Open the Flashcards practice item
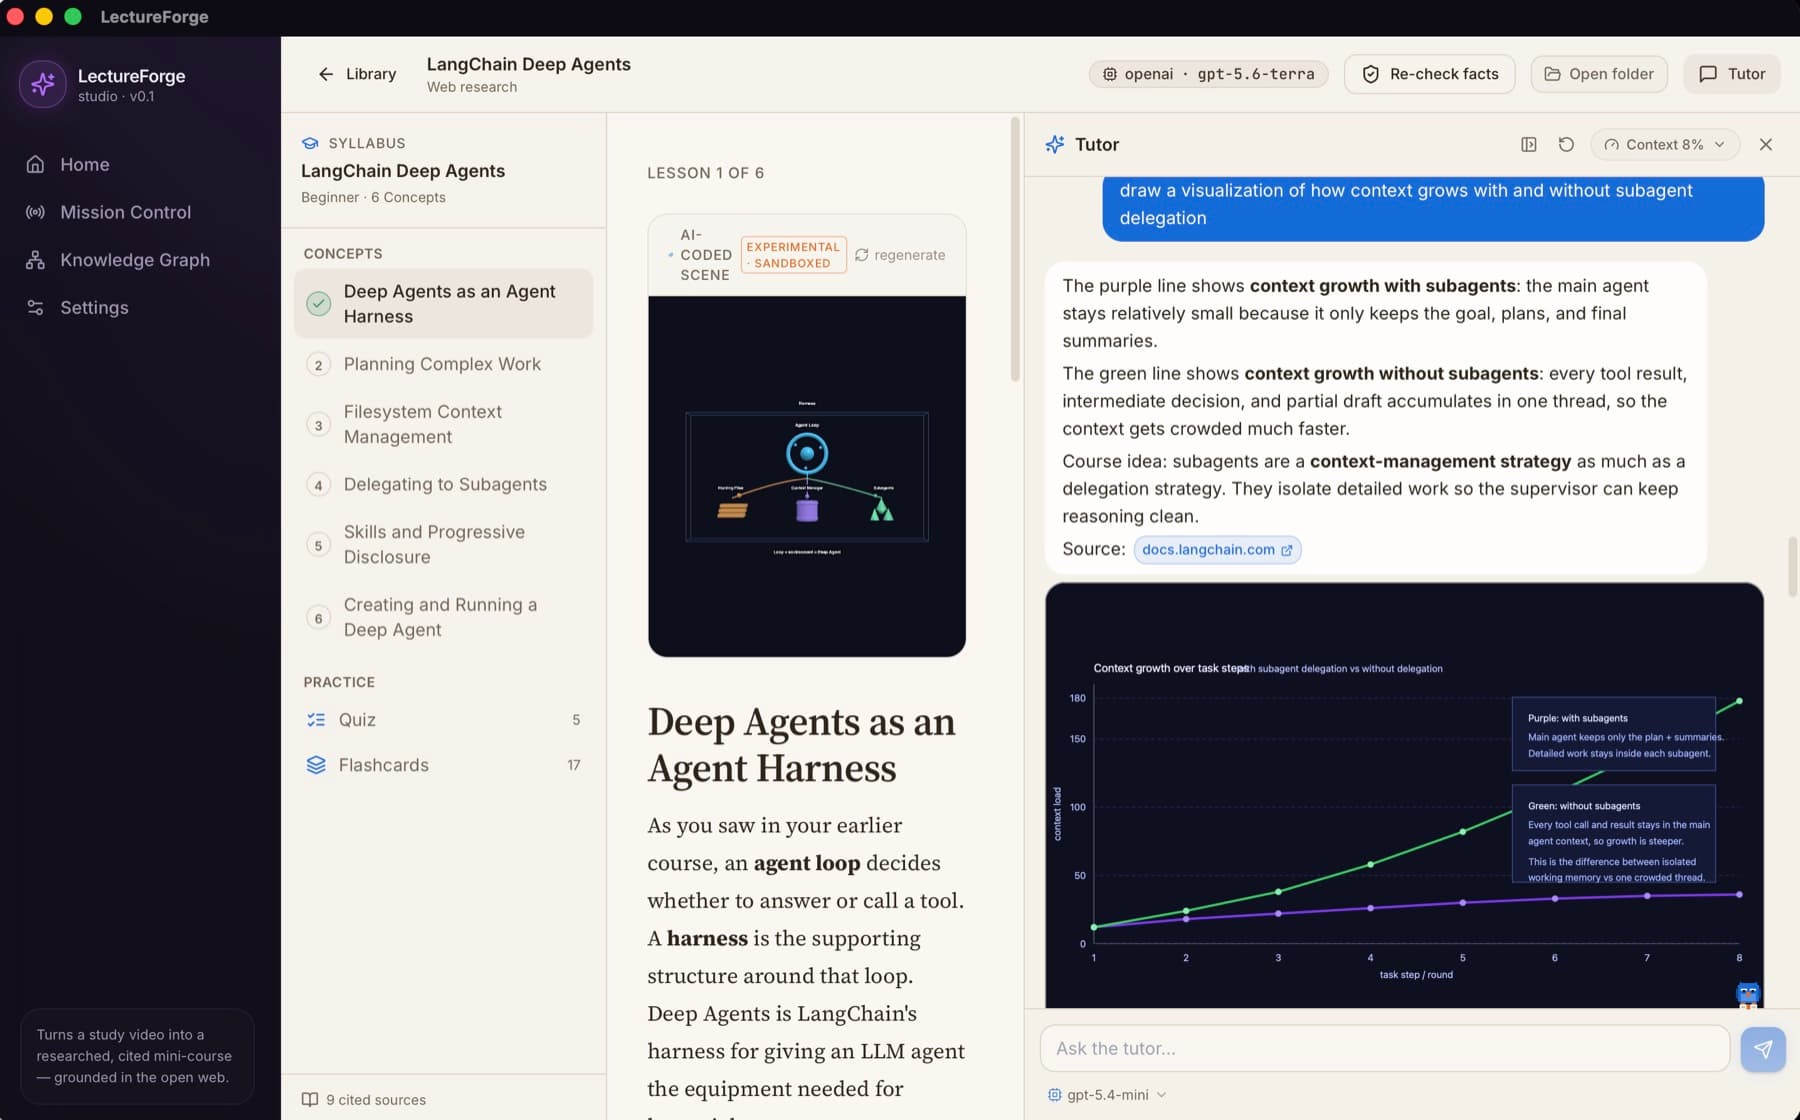Screen dimensions: 1800x1120 (443, 765)
